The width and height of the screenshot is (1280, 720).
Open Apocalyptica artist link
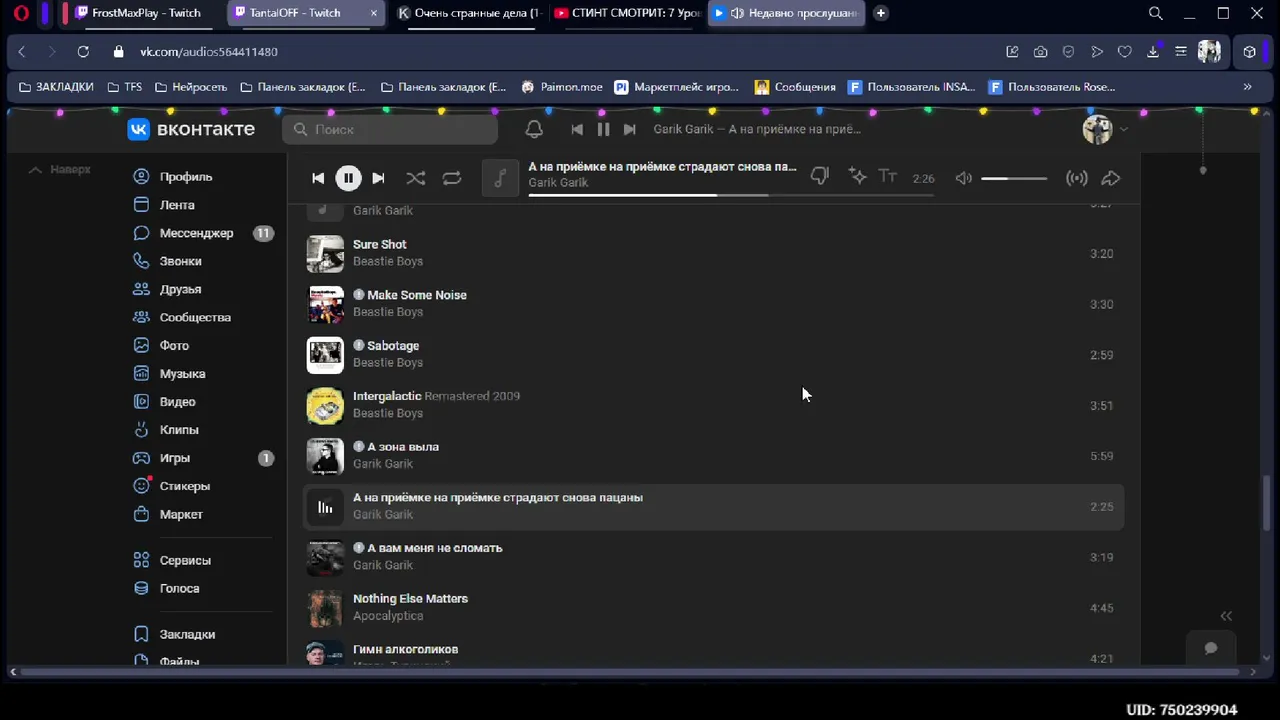pos(388,616)
